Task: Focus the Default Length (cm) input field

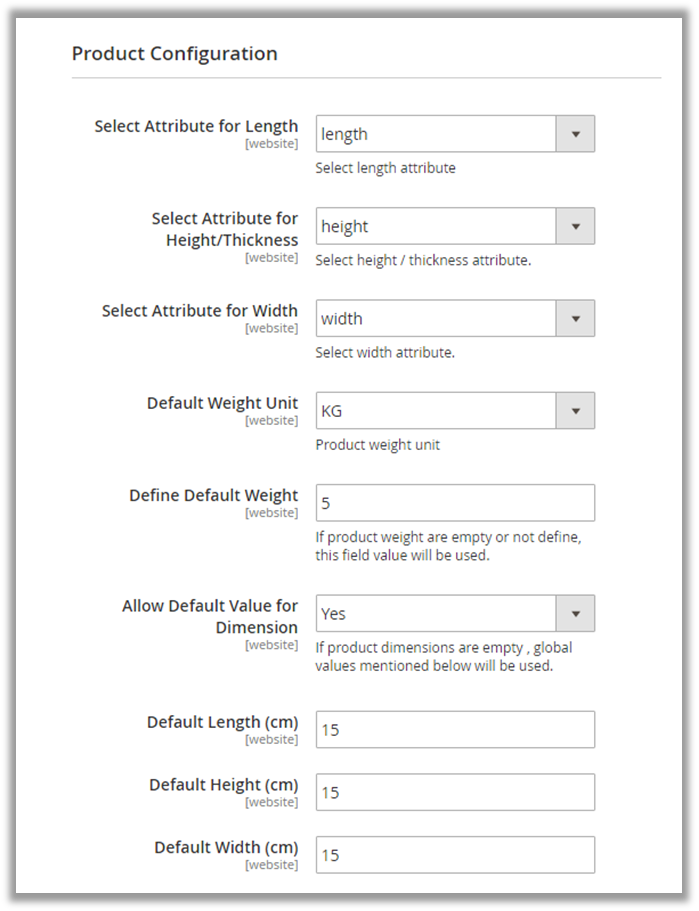Action: pyautogui.click(x=455, y=730)
